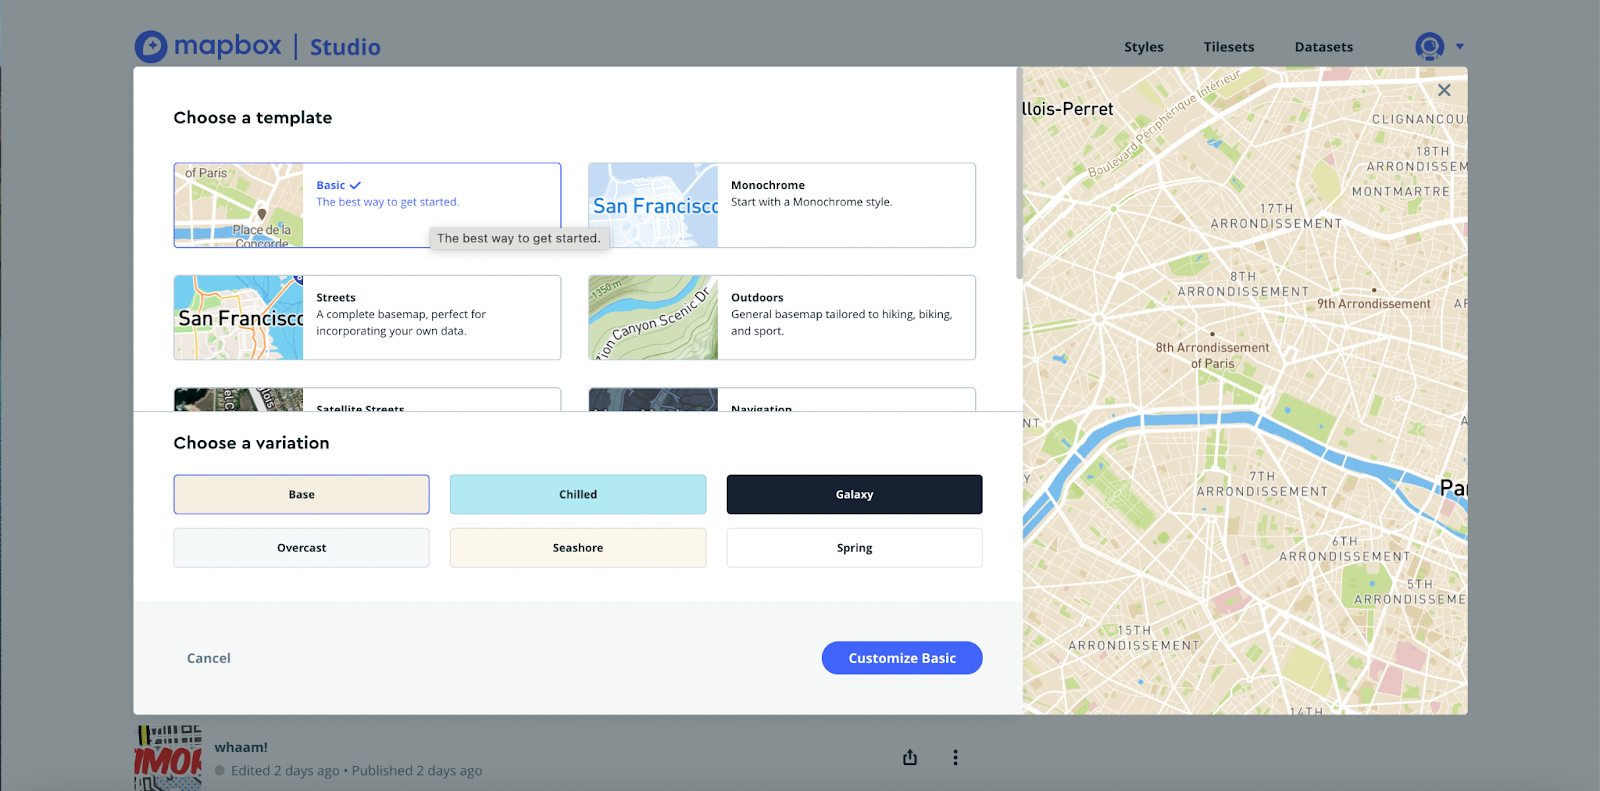Choose the Streets template

pos(367,317)
